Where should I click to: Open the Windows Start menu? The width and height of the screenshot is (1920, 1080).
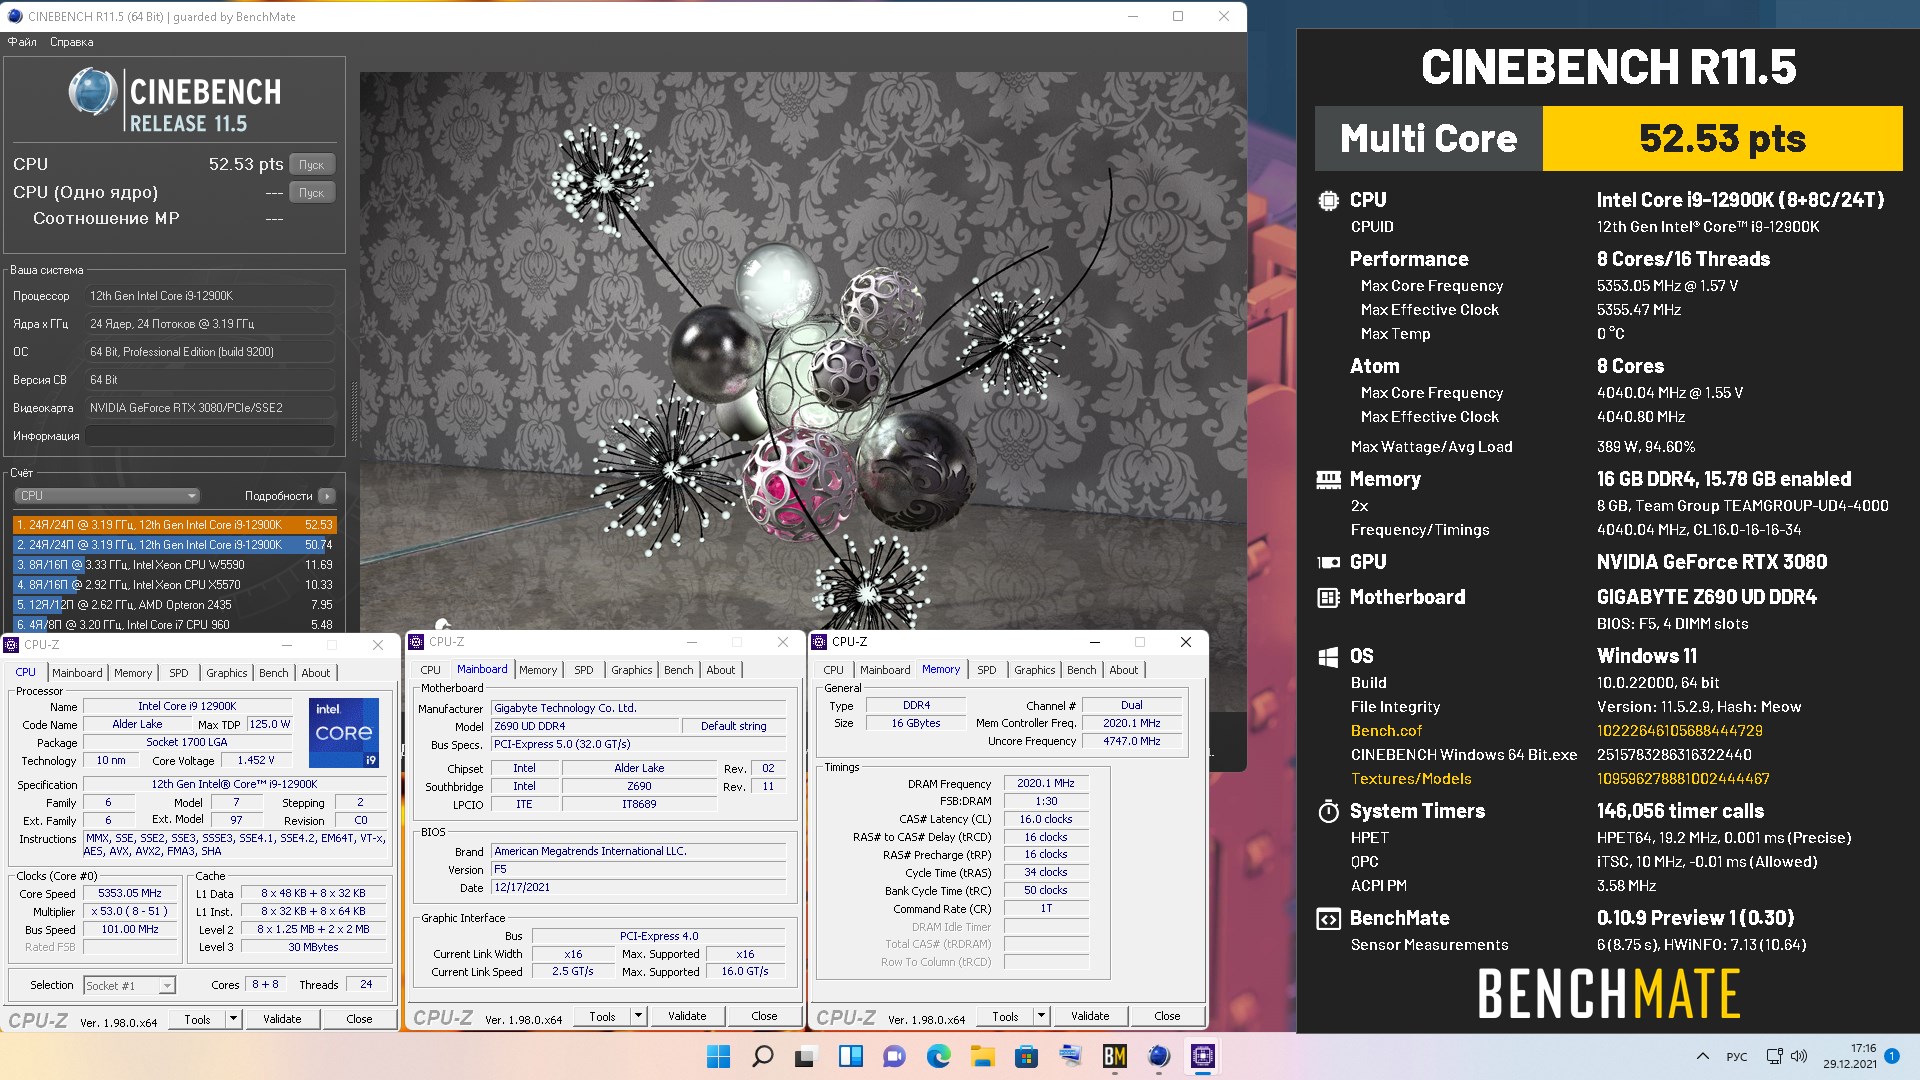718,1056
